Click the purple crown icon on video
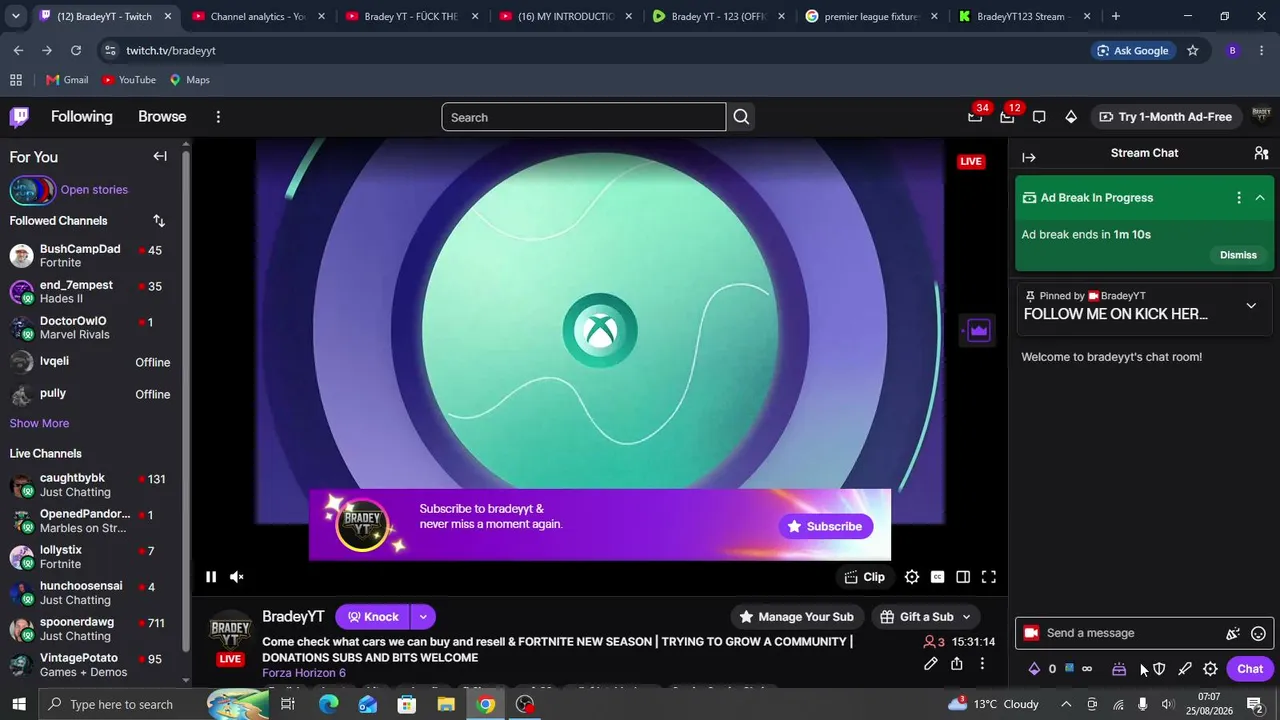The height and width of the screenshot is (720, 1280). tap(978, 331)
